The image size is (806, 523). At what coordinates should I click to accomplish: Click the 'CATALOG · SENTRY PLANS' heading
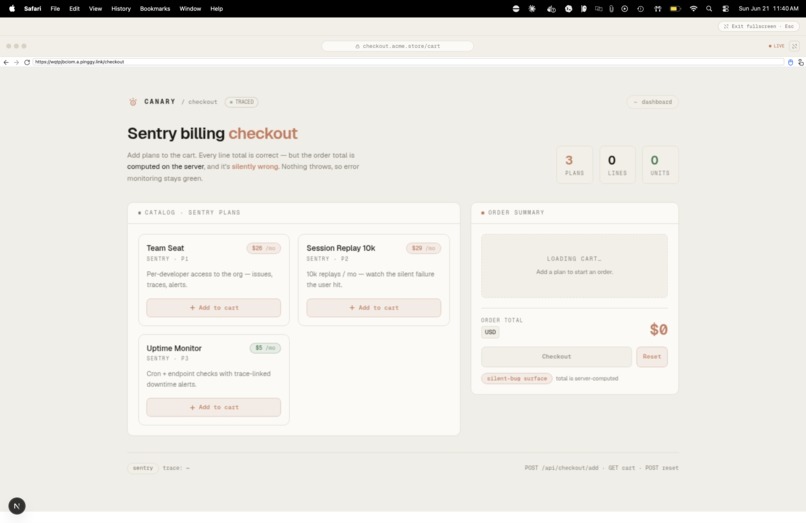192,212
